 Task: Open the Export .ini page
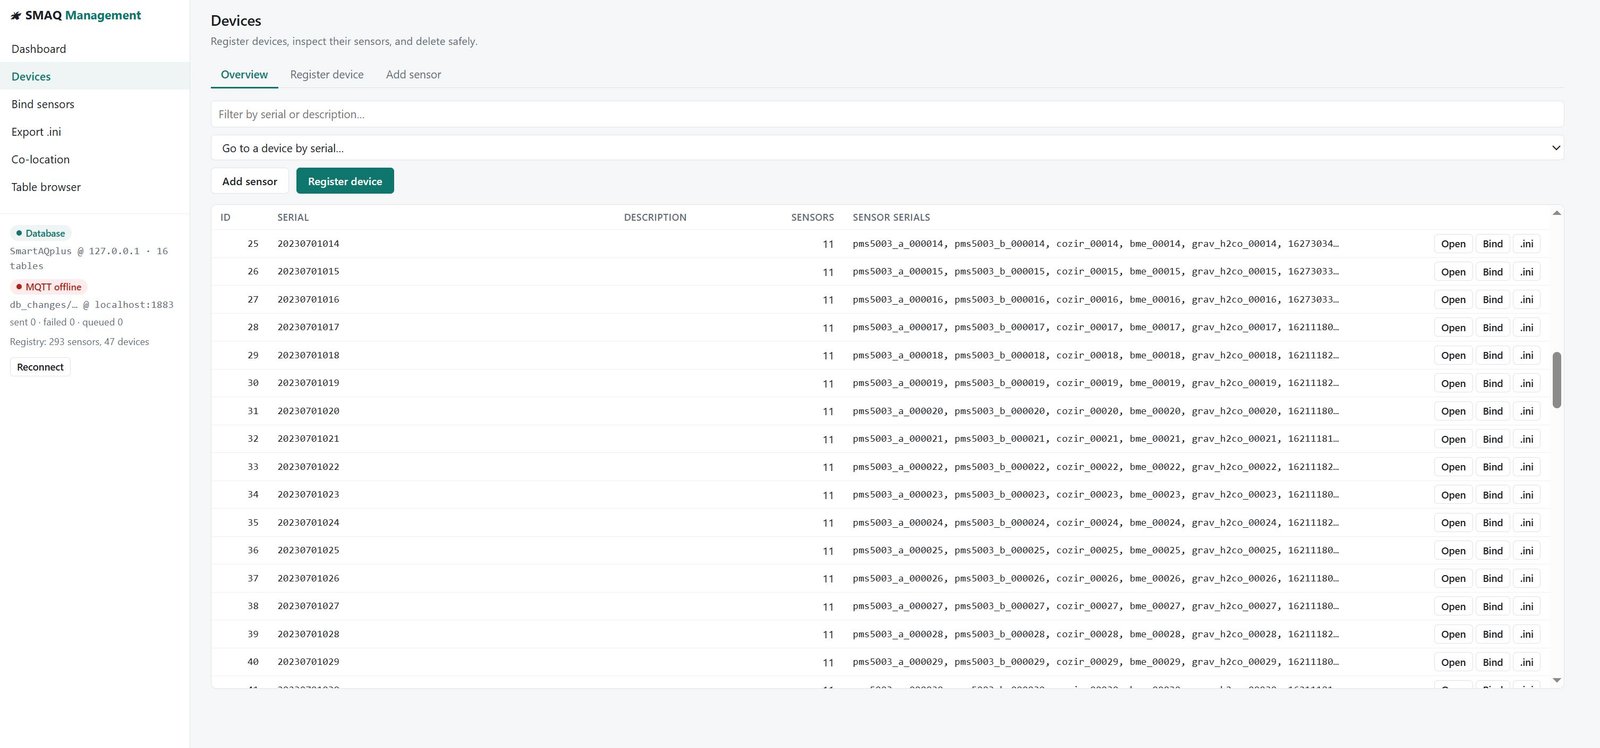point(36,132)
